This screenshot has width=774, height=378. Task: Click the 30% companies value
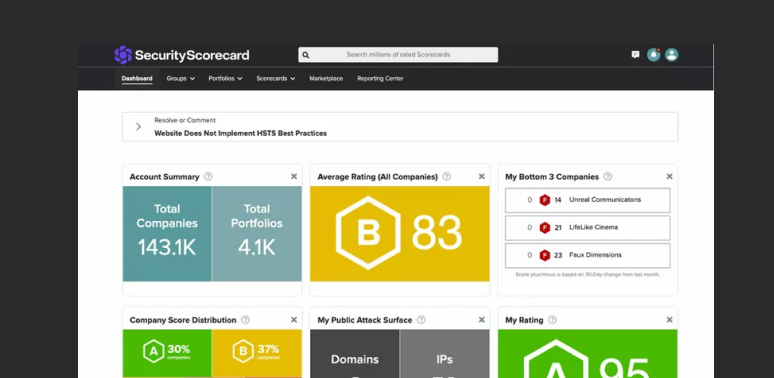(178, 349)
